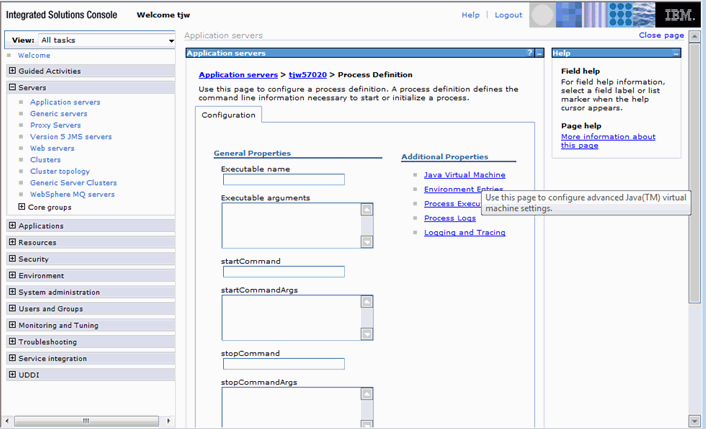Viewport: 706px width, 429px height.
Task: Focus the startCommandArgs text area
Action: click(x=291, y=318)
